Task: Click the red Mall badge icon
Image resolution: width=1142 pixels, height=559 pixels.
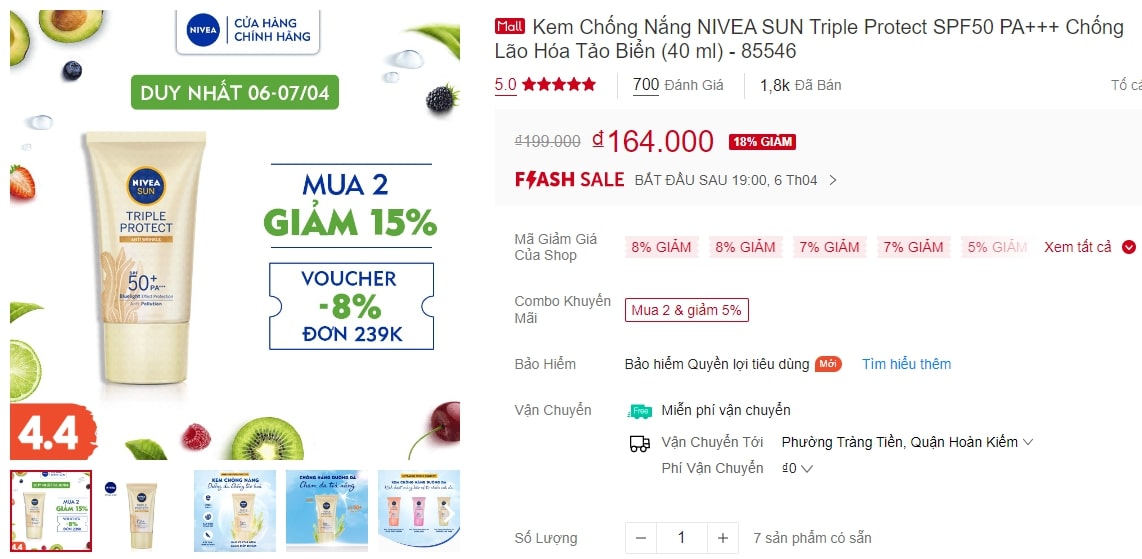Action: 510,27
